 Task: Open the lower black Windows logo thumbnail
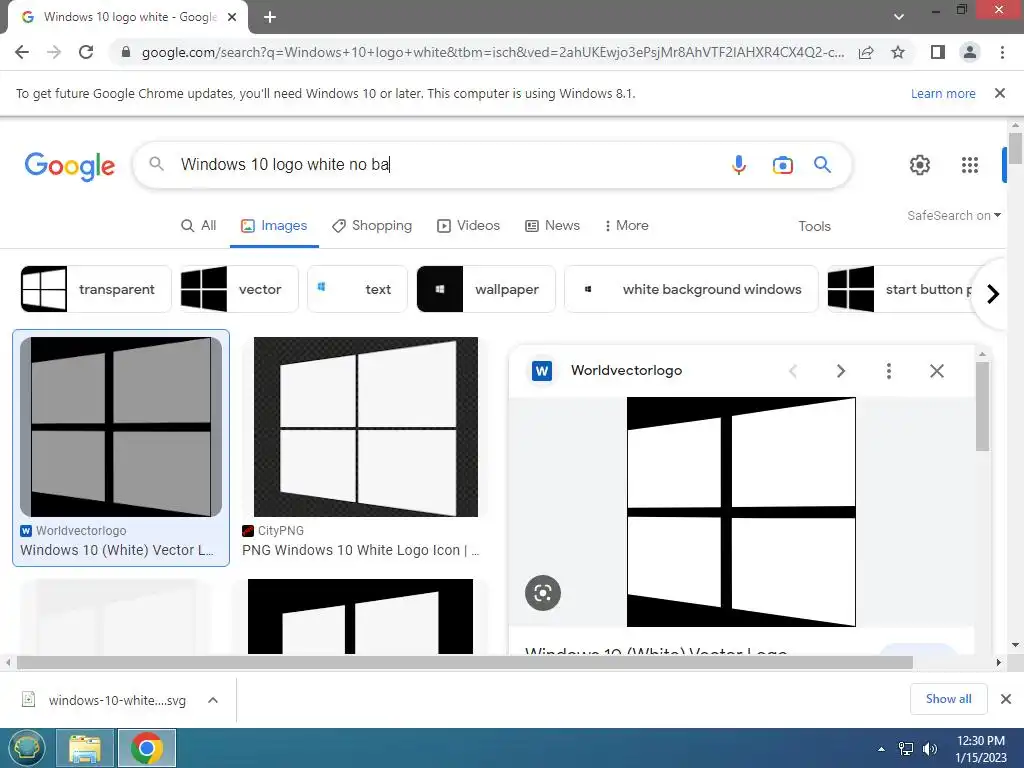tap(360, 616)
